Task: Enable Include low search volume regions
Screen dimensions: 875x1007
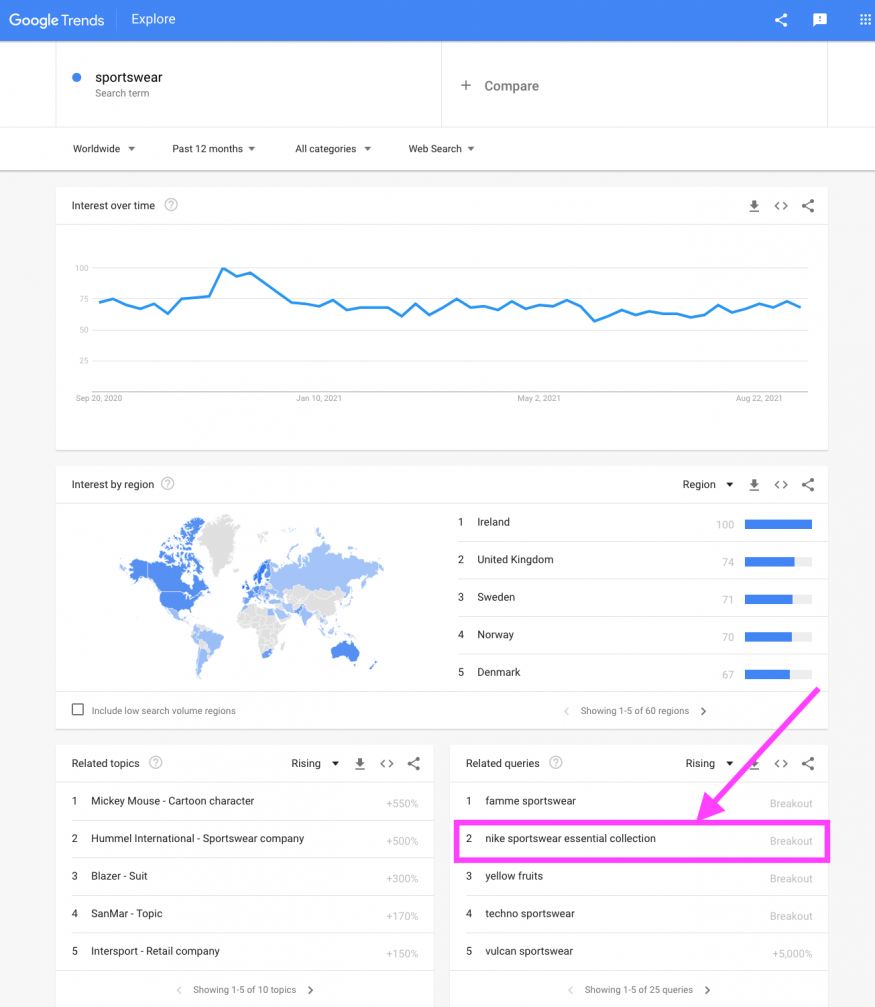Action: [77, 709]
